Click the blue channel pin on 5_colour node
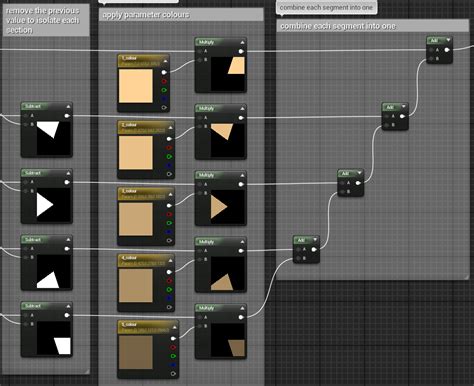The image size is (474, 386). pyautogui.click(x=173, y=365)
